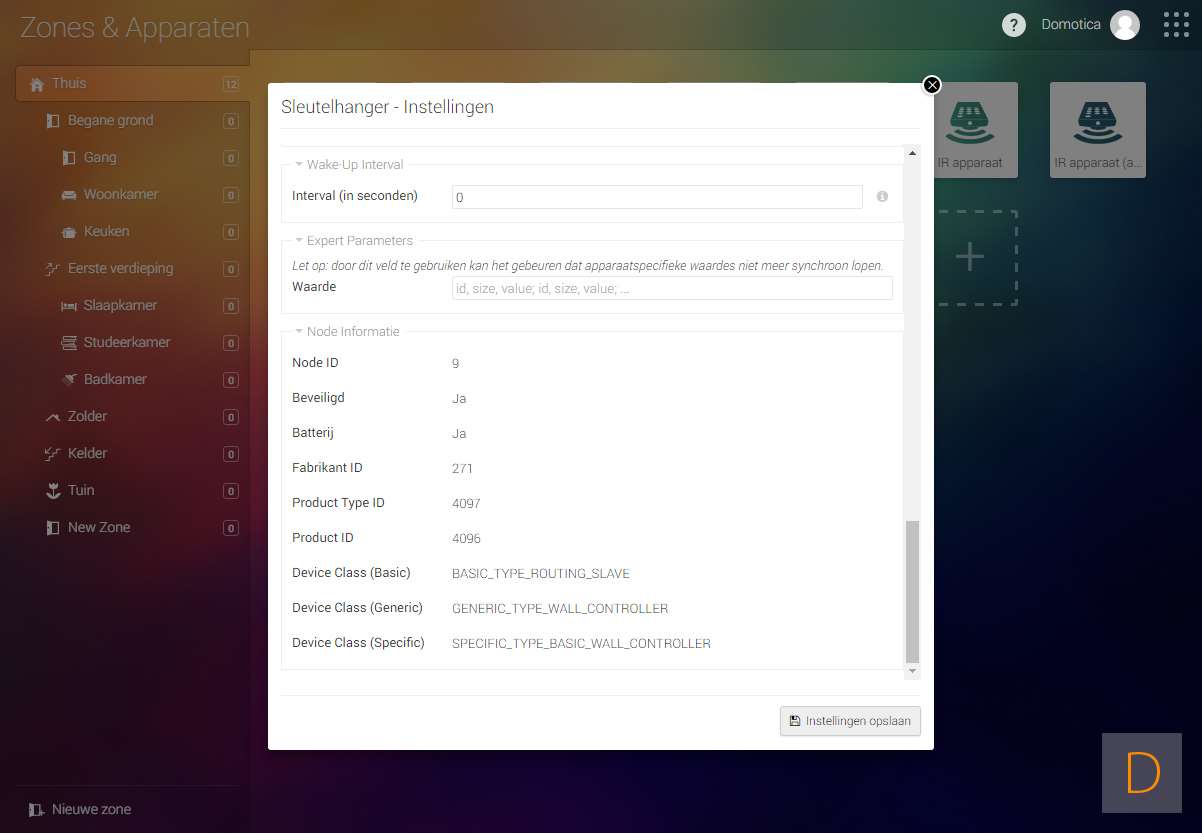Screen dimensions: 1202x833
Task: Close the Sleutelhanger settings dialog
Action: click(x=932, y=85)
